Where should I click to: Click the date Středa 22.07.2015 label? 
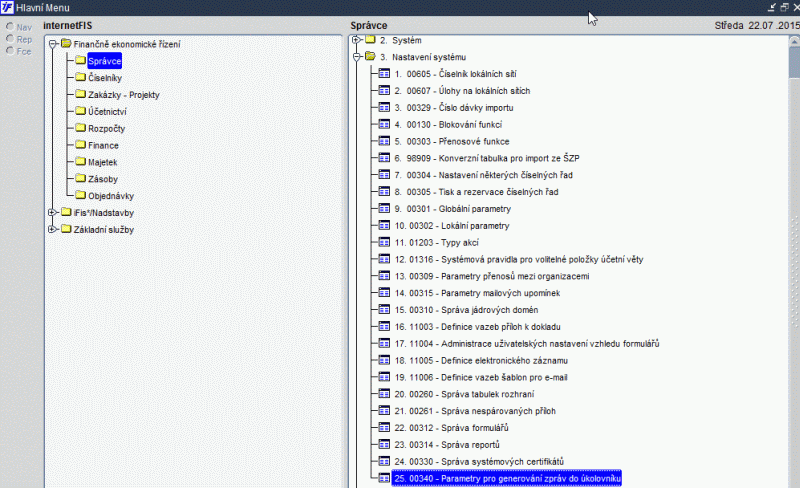click(757, 26)
